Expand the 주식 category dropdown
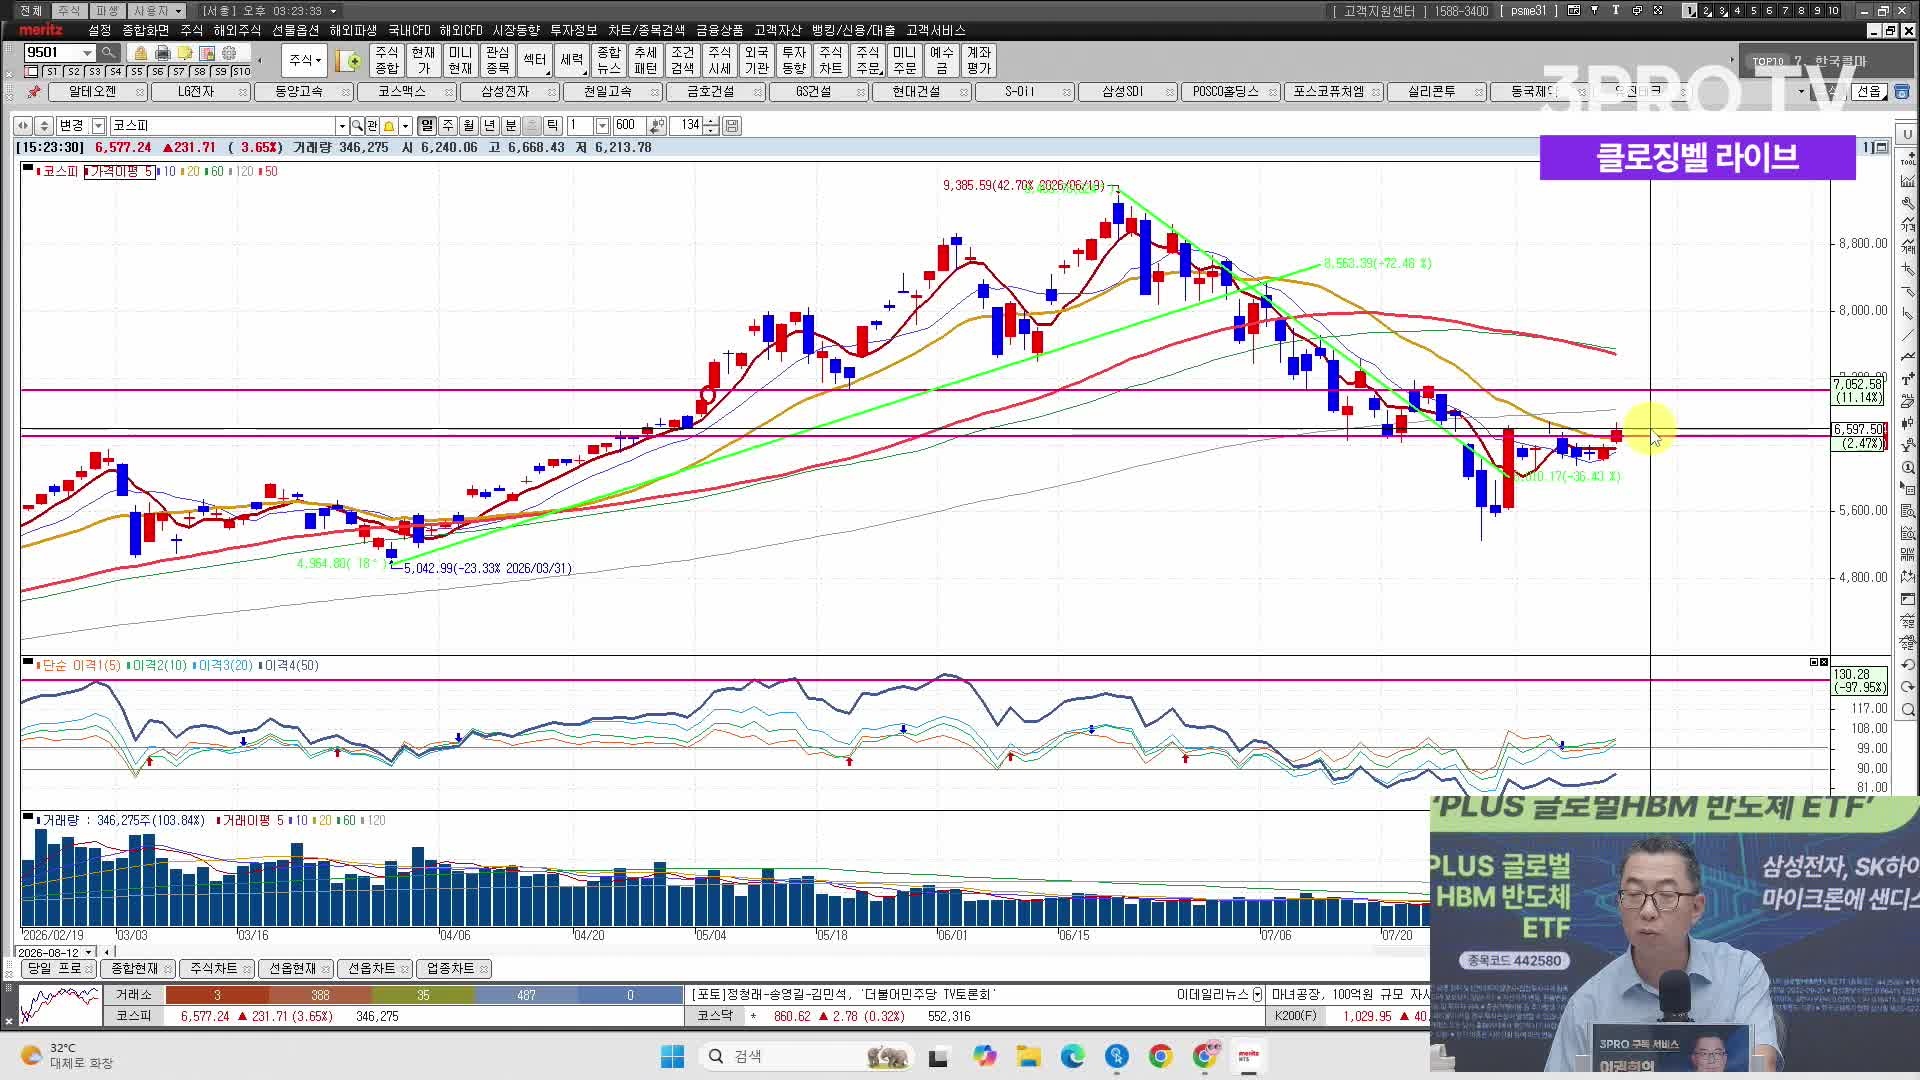Screen dimensions: 1920x1080 306,60
